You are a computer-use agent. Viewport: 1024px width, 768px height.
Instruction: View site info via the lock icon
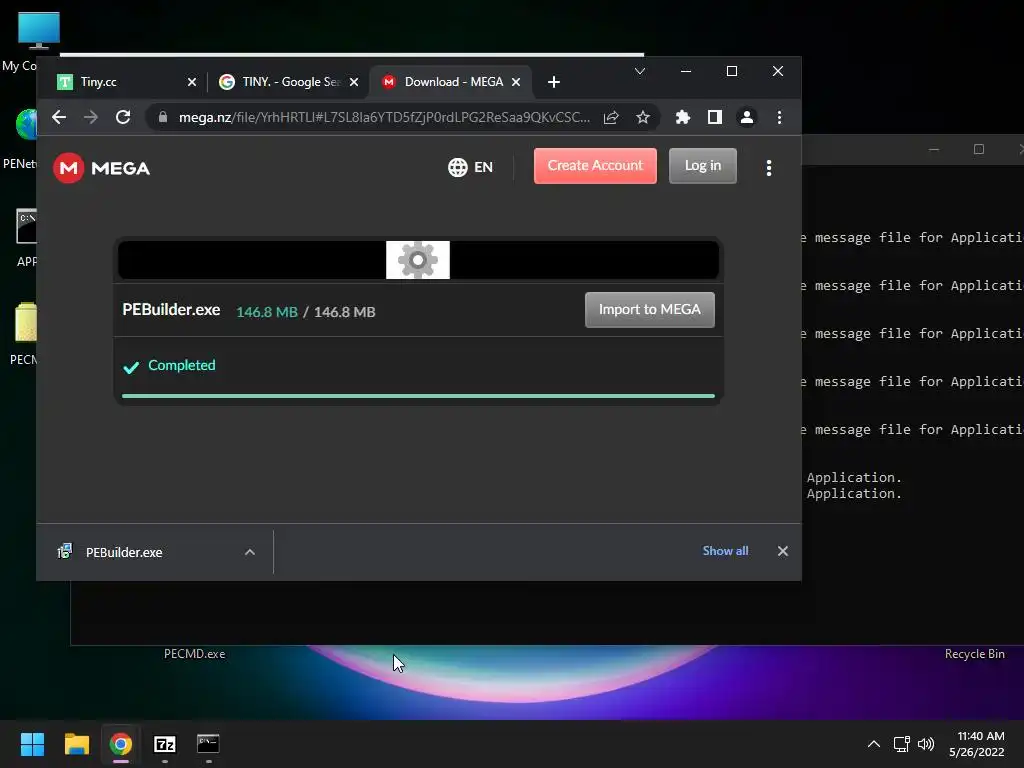[x=163, y=118]
